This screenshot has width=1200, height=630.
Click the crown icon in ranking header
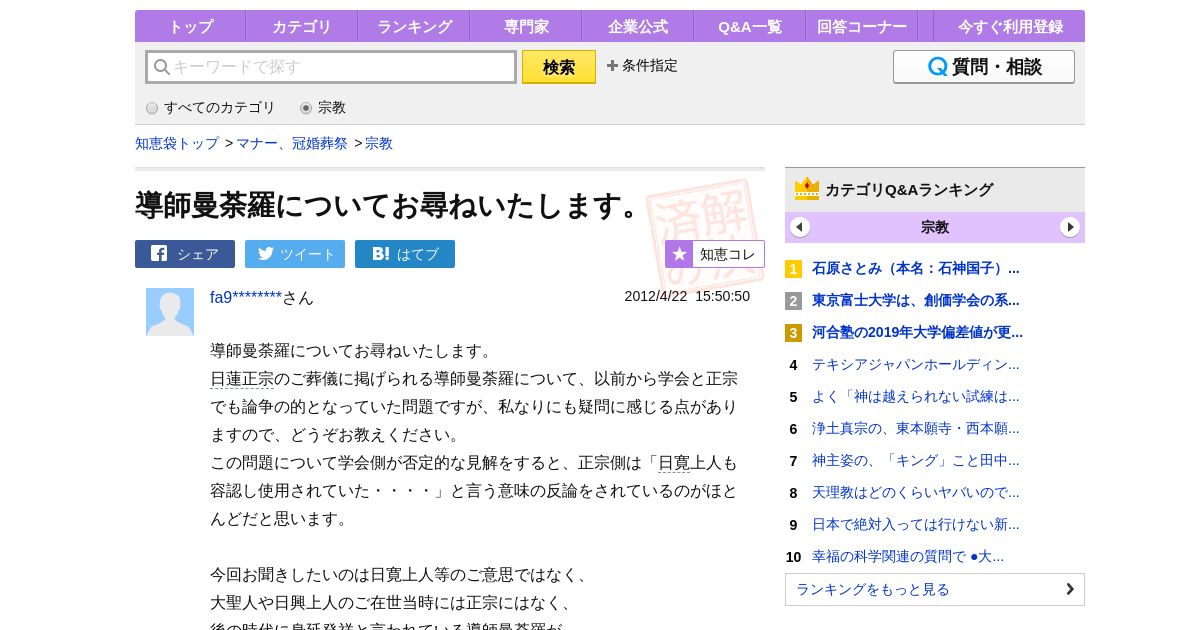coord(807,189)
